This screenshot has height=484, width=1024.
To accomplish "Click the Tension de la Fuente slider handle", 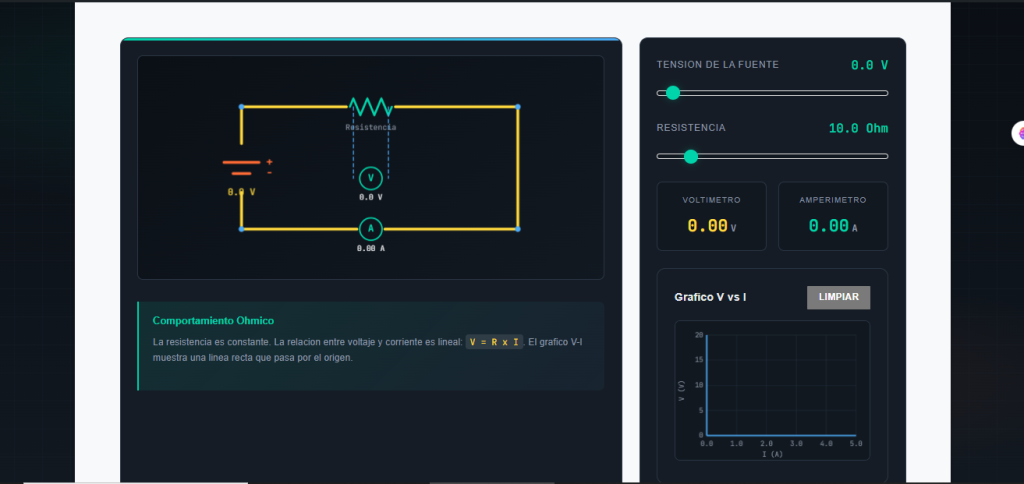I will [673, 93].
